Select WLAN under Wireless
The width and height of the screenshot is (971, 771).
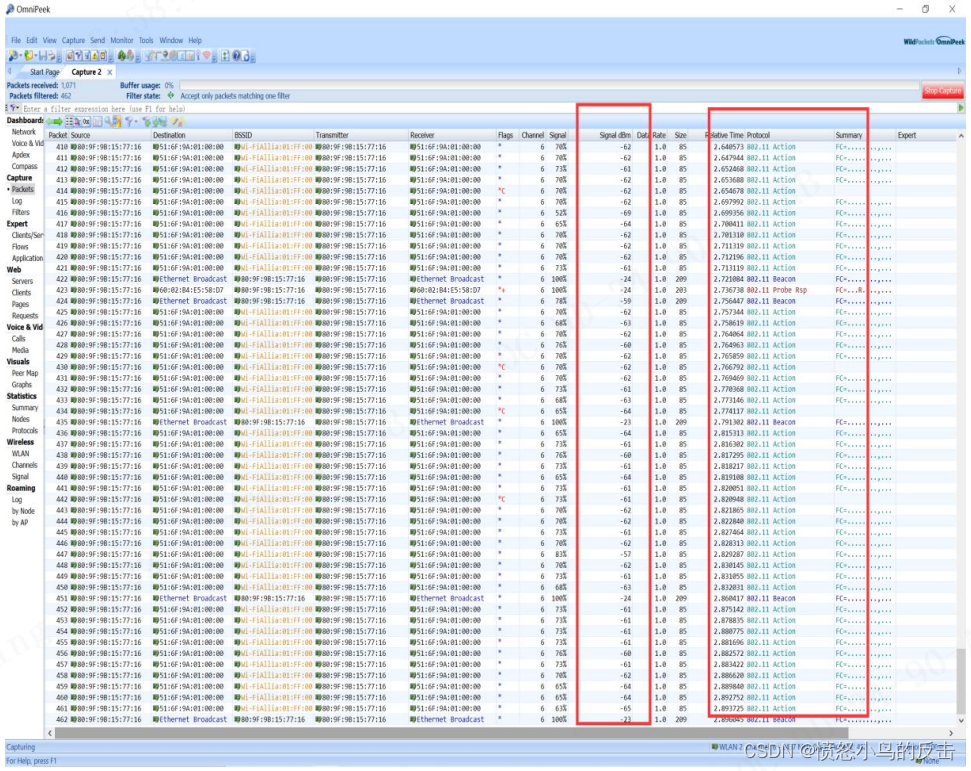pos(20,453)
